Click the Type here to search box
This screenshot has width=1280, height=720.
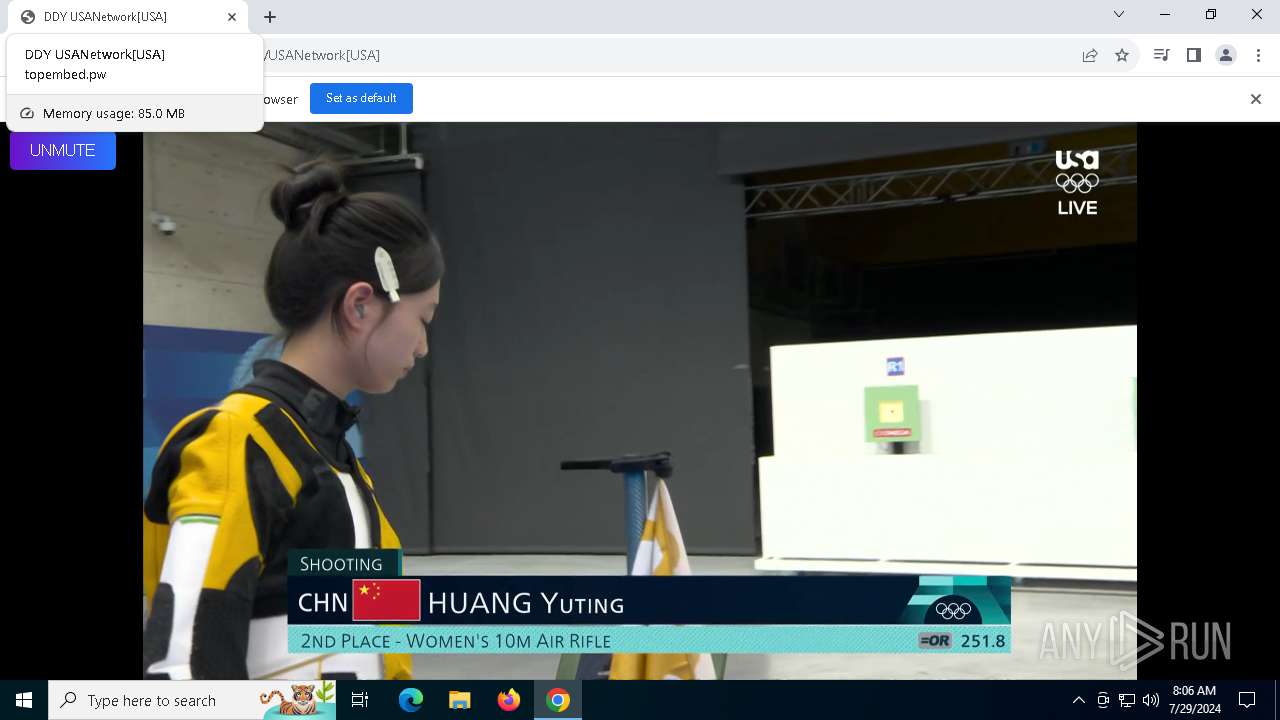pyautogui.click(x=192, y=700)
